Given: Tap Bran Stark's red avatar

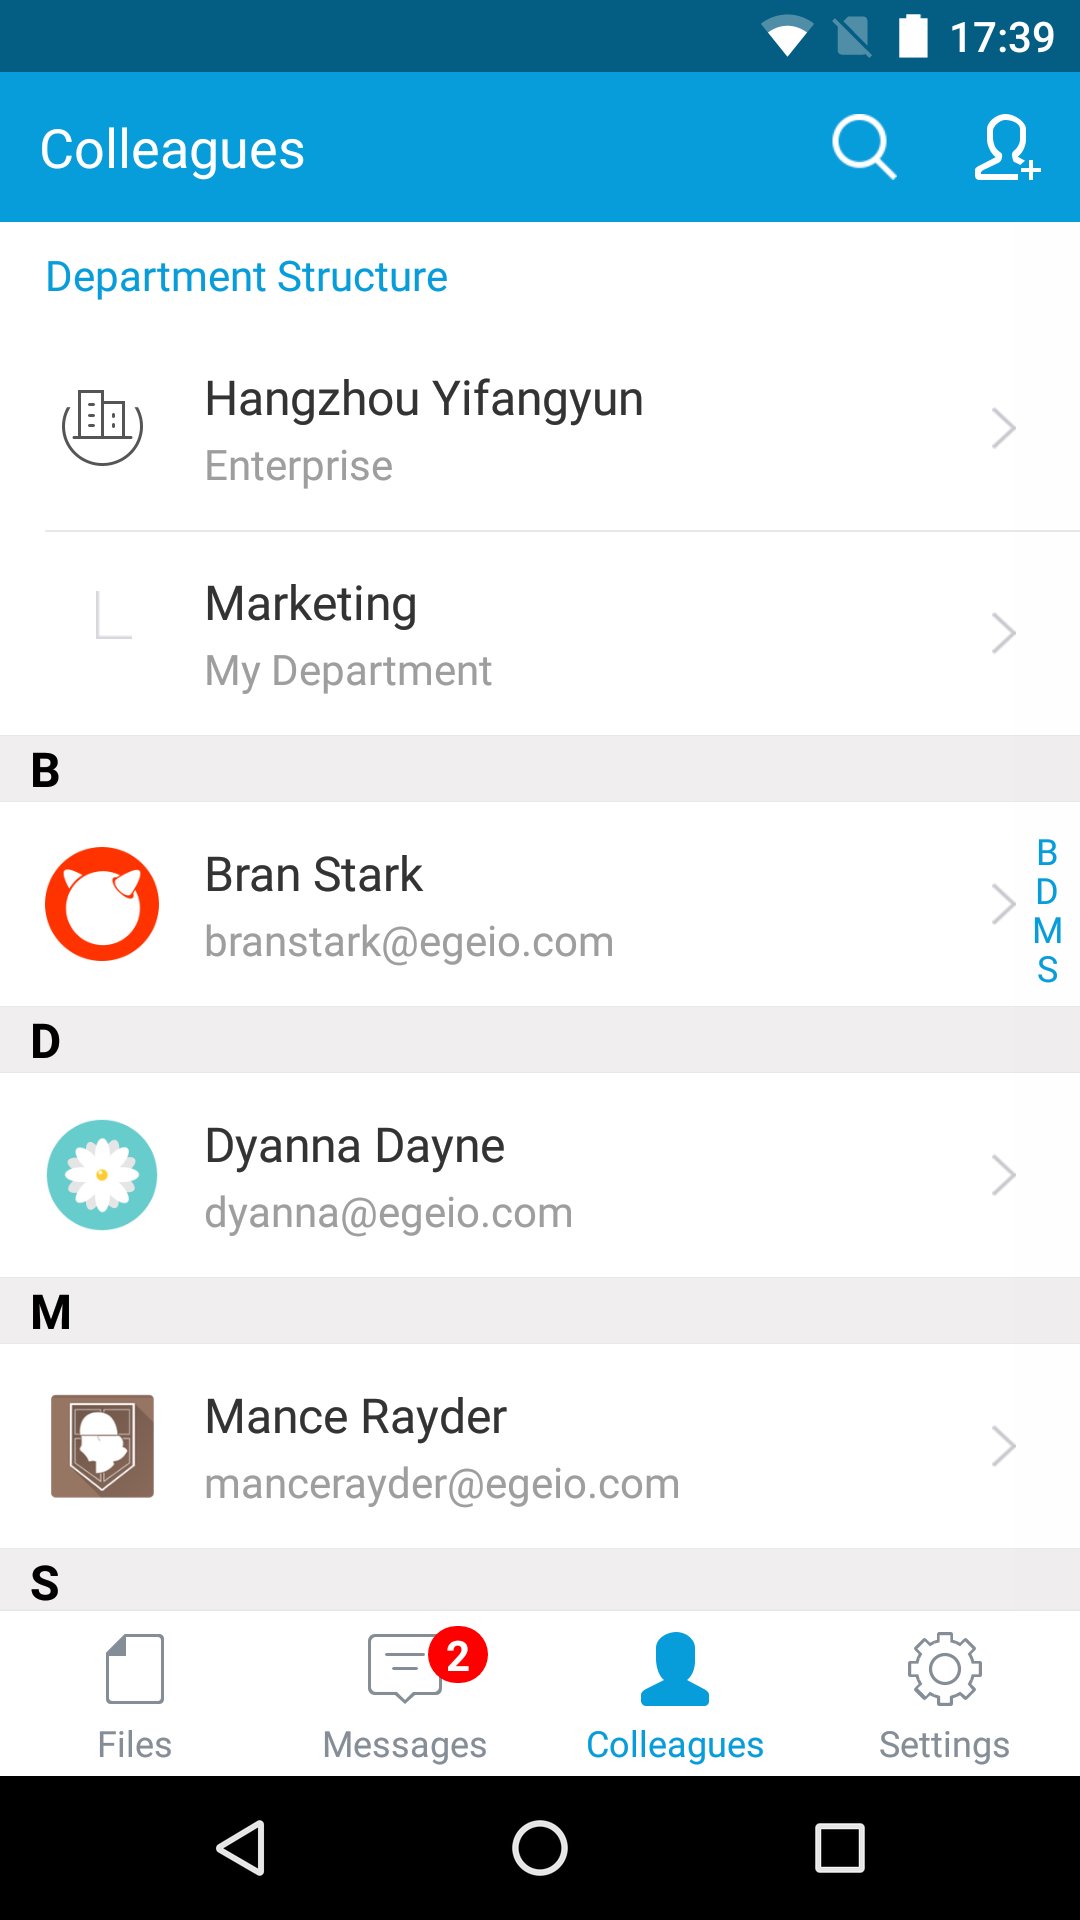Looking at the screenshot, I should click(102, 904).
